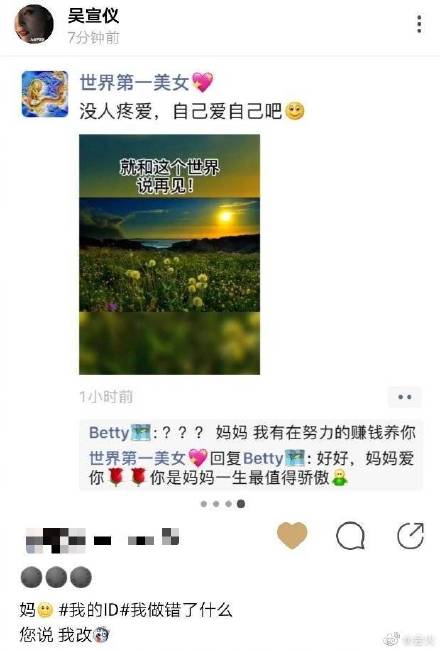Image resolution: width=440 pixels, height=651 pixels.
Task: Open 吴宣仪 username link
Action: click(x=93, y=15)
